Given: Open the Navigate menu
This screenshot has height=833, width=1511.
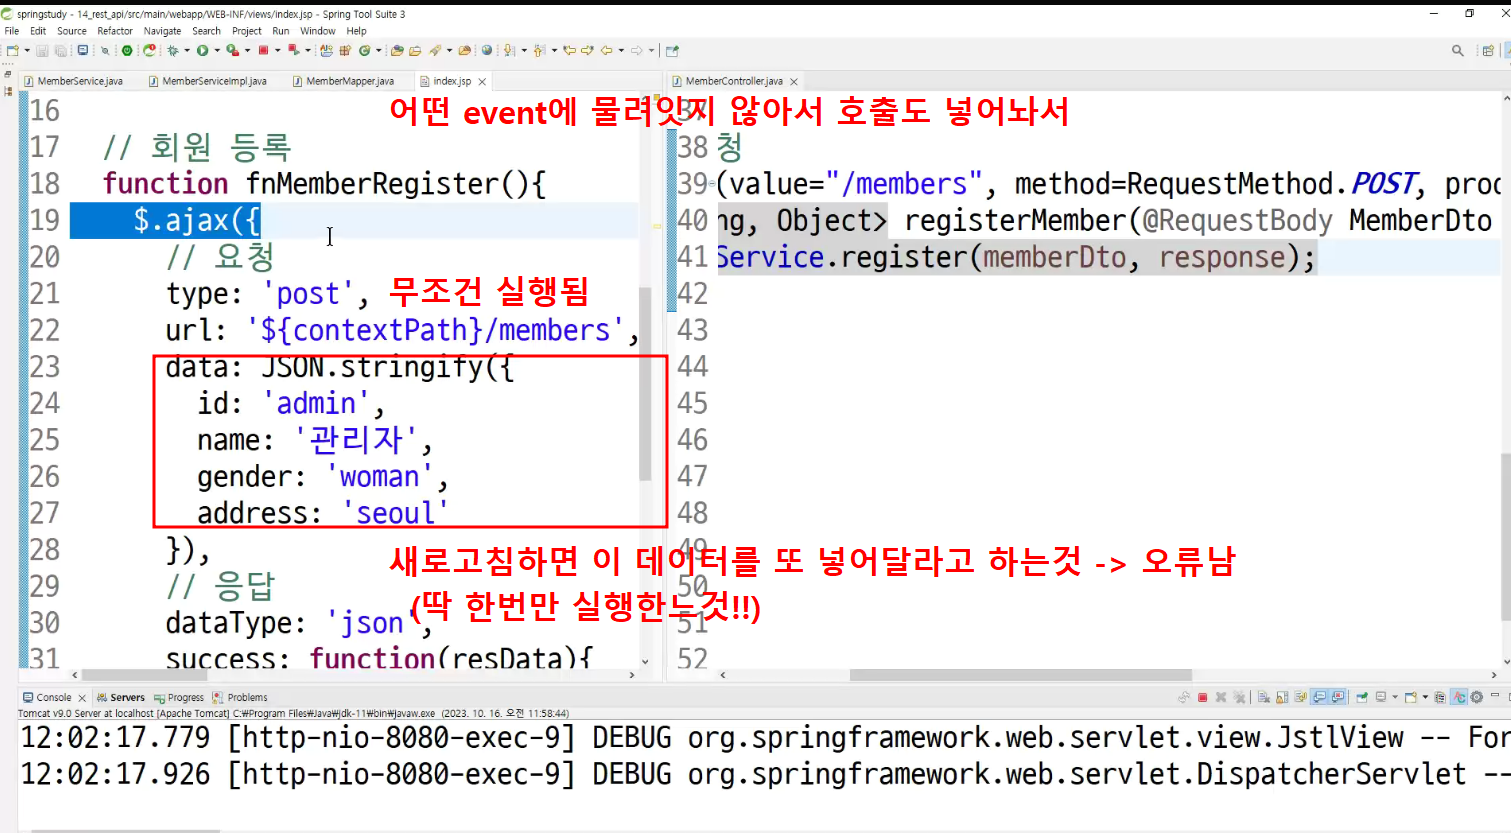Looking at the screenshot, I should pyautogui.click(x=162, y=31).
